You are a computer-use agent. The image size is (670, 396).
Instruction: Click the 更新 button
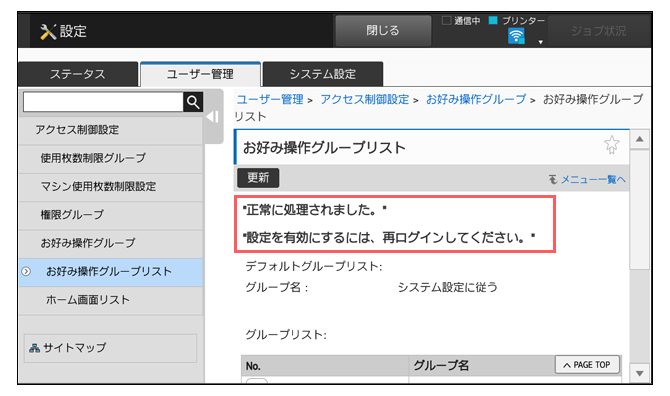258,178
